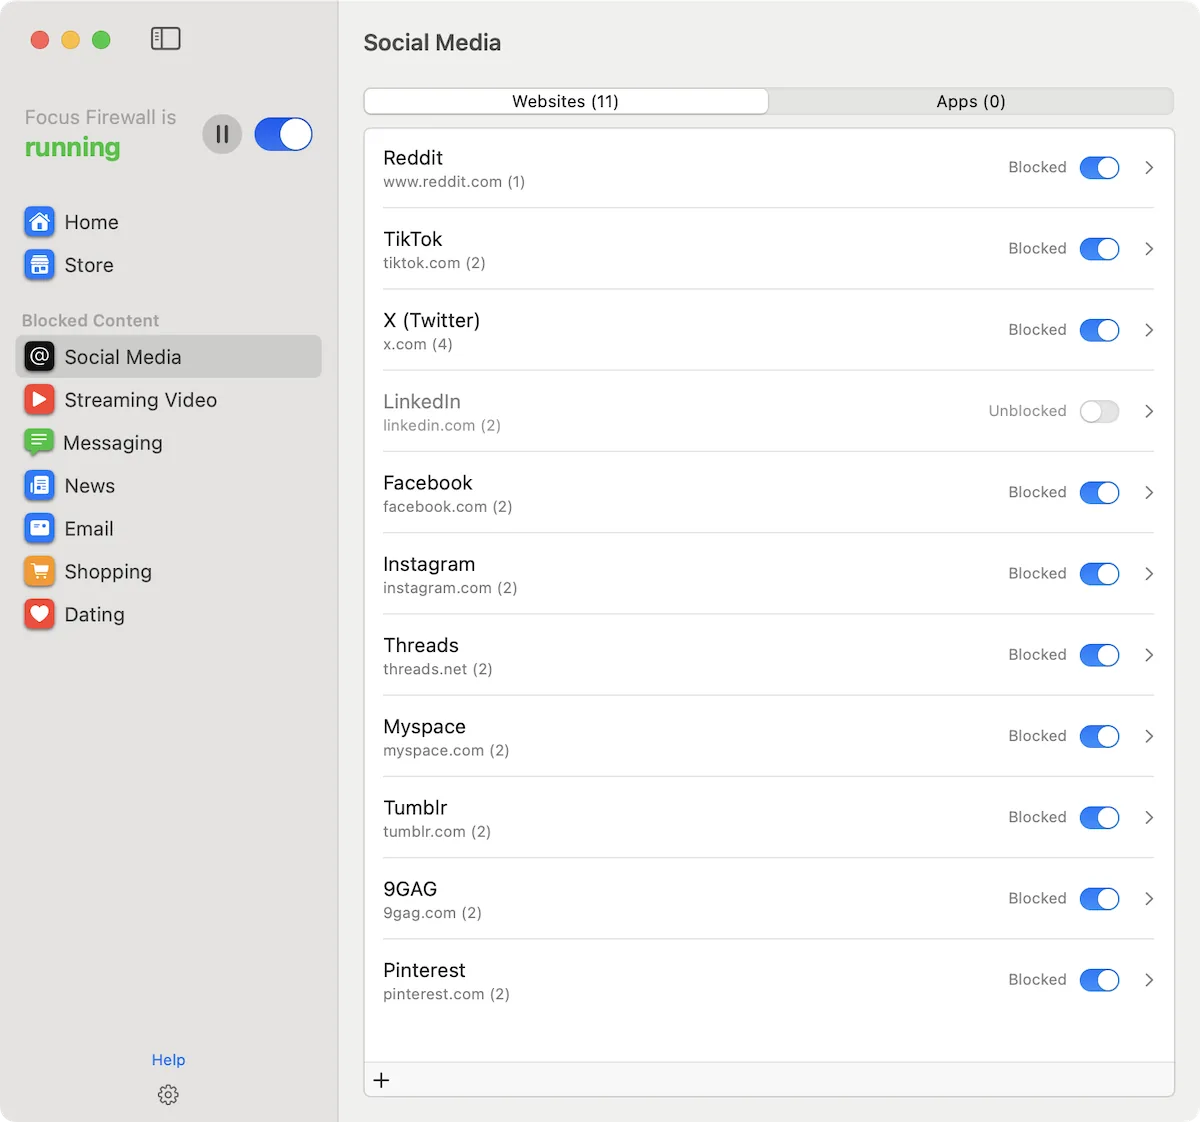Expand Threads details chevron
The width and height of the screenshot is (1200, 1122).
1149,655
